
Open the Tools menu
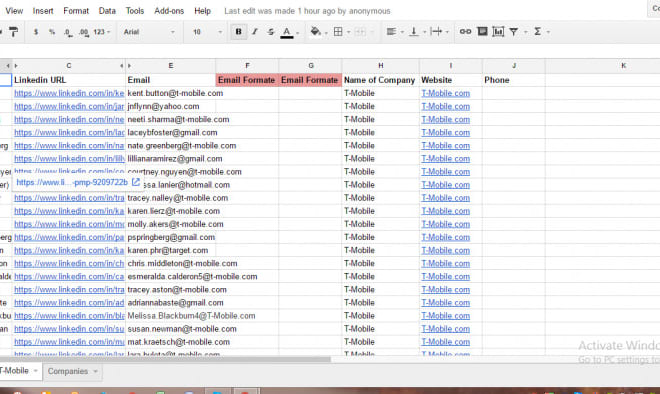click(x=135, y=11)
